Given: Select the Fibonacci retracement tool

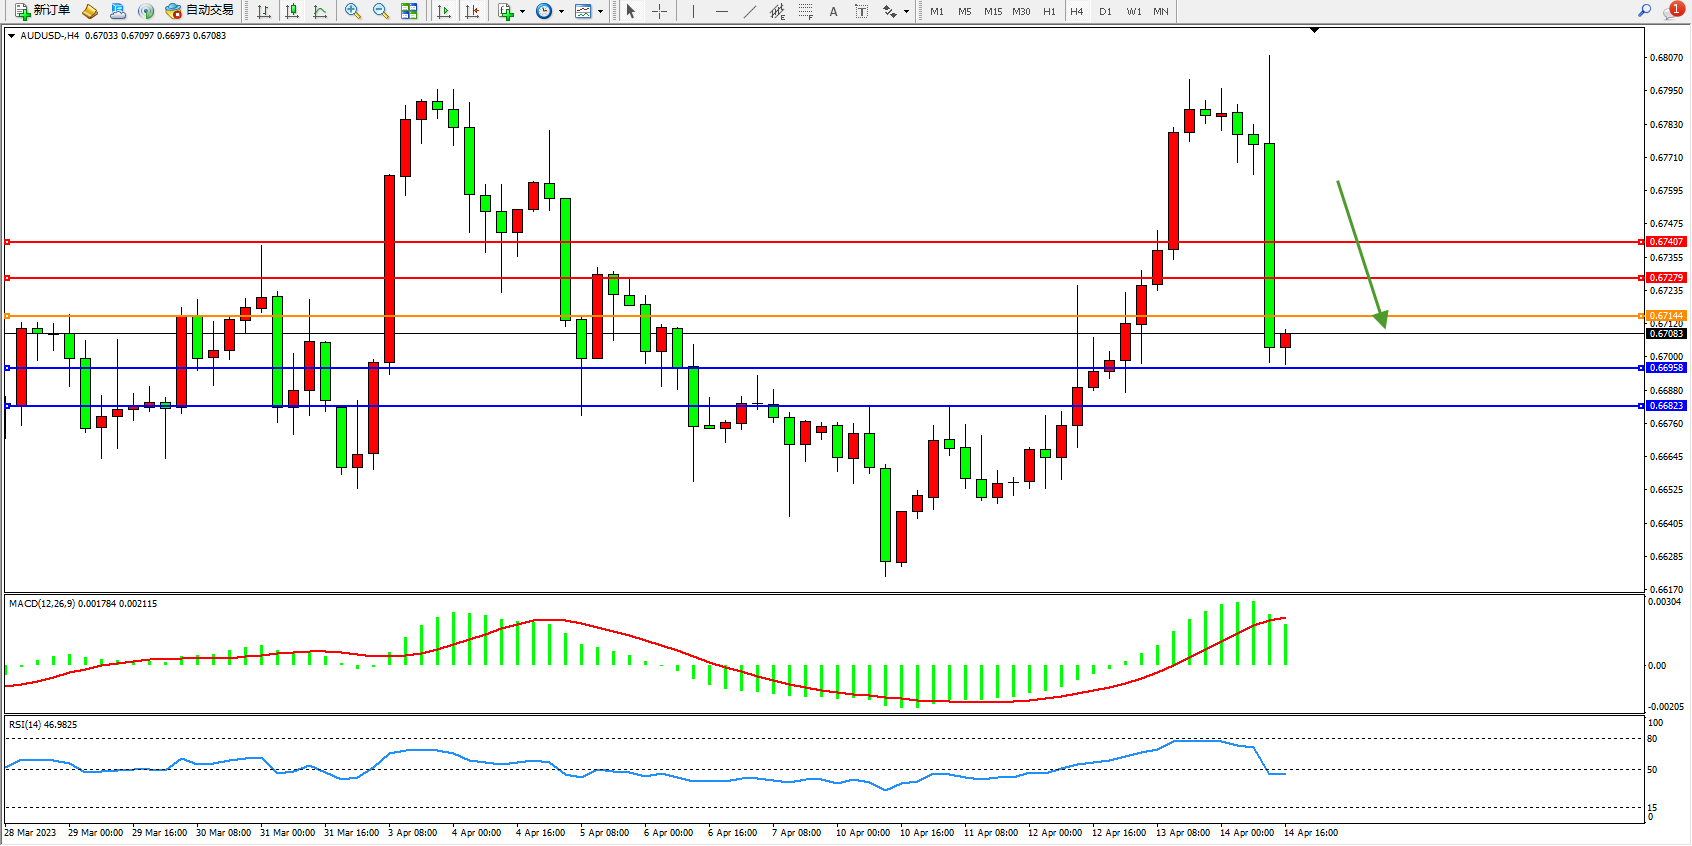Looking at the screenshot, I should click(x=806, y=11).
